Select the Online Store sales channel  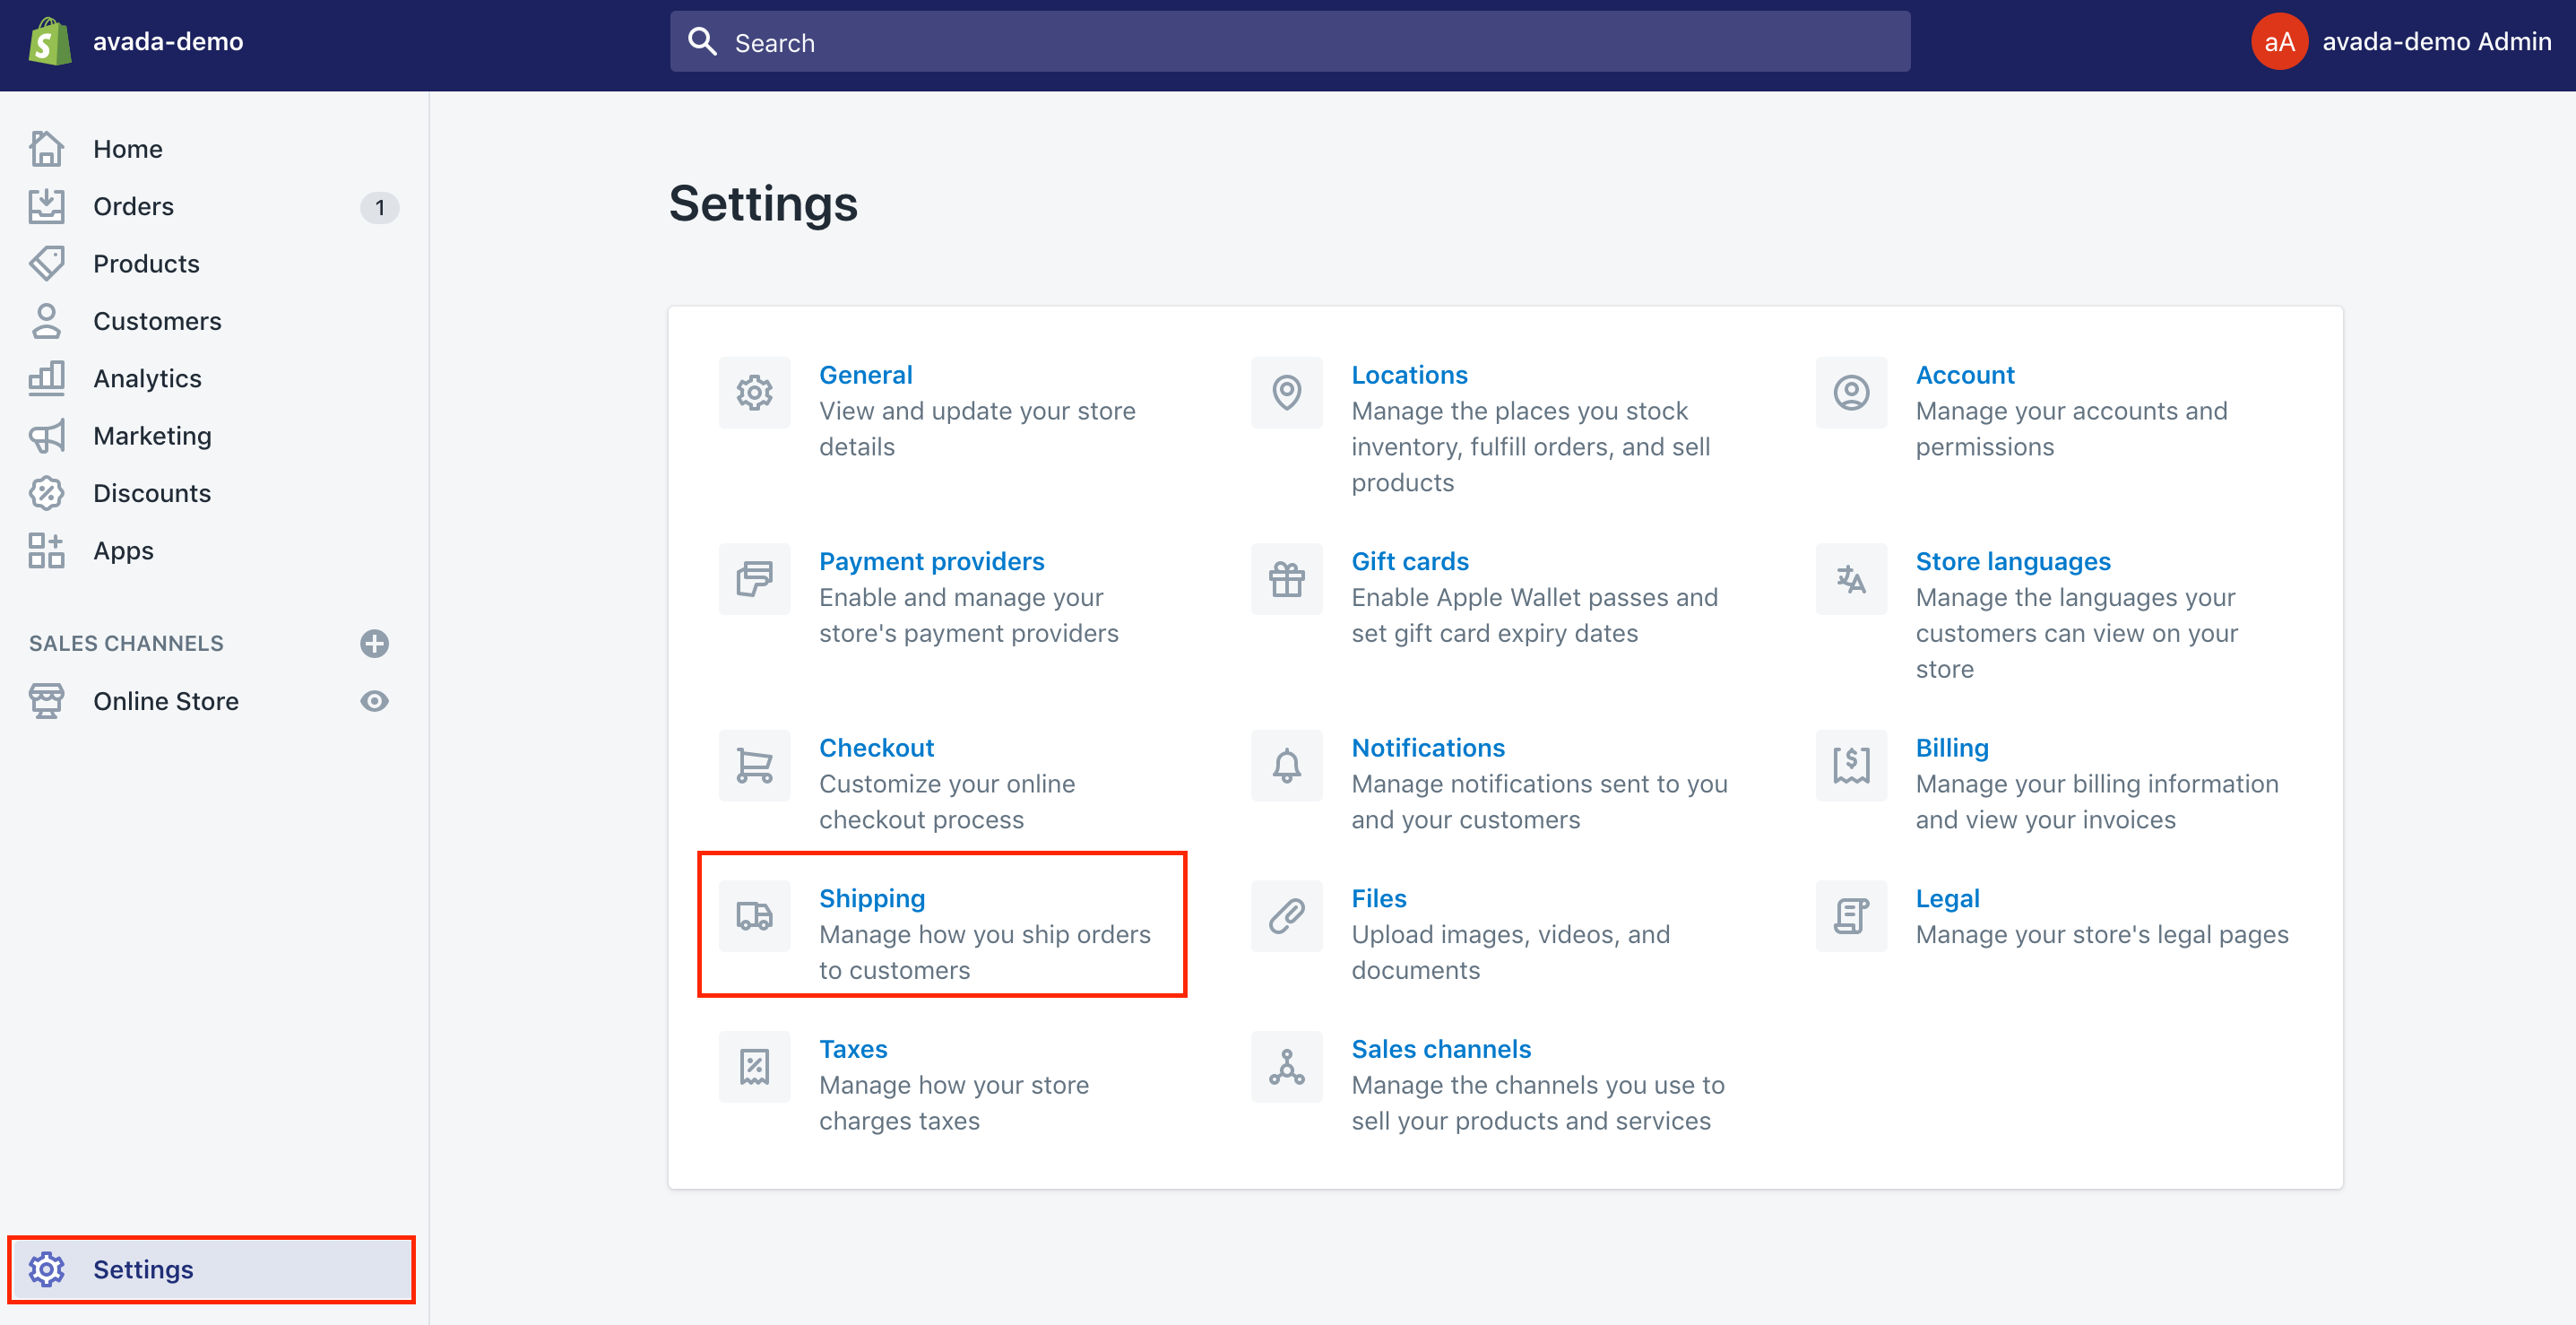click(164, 699)
